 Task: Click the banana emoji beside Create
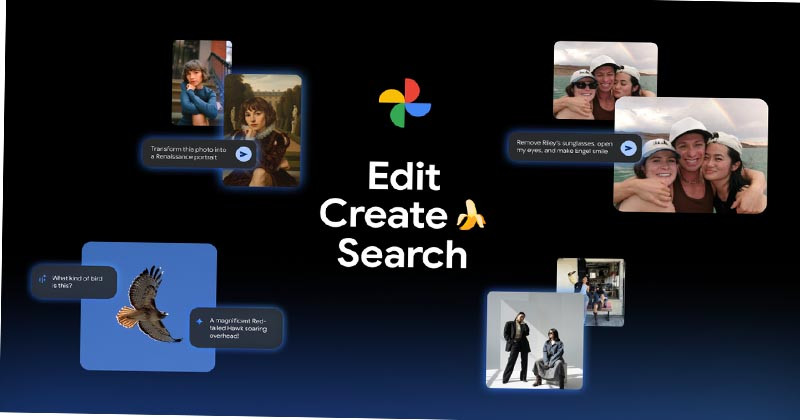point(470,215)
